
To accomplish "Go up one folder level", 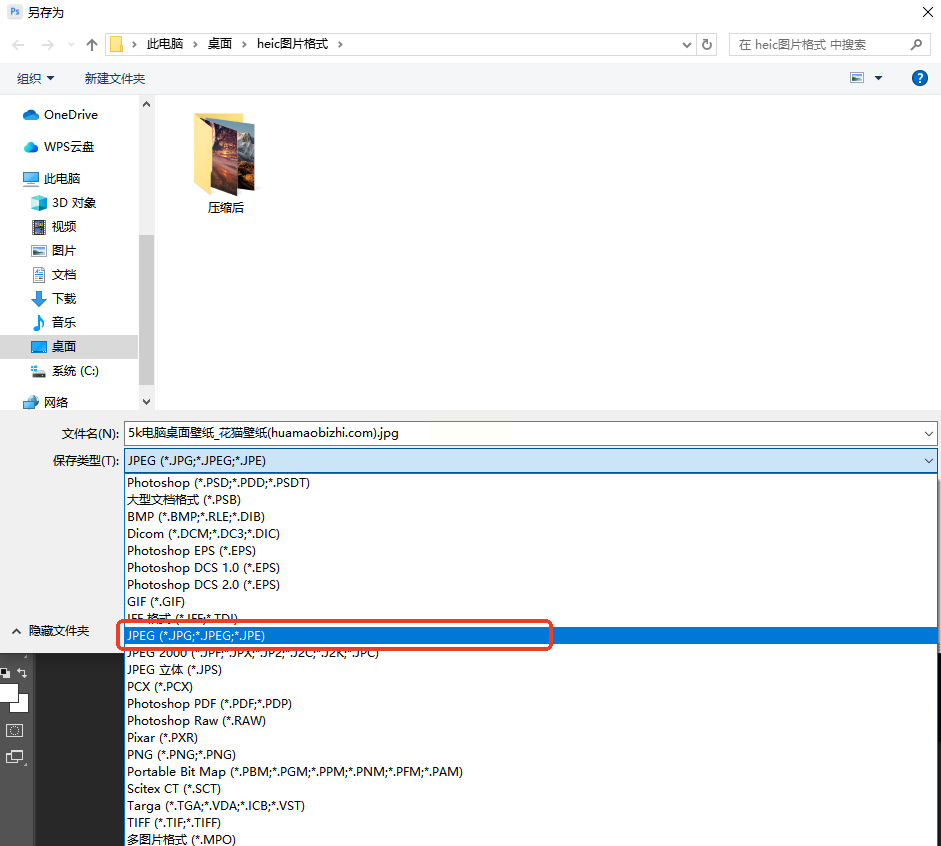I will click(x=92, y=45).
